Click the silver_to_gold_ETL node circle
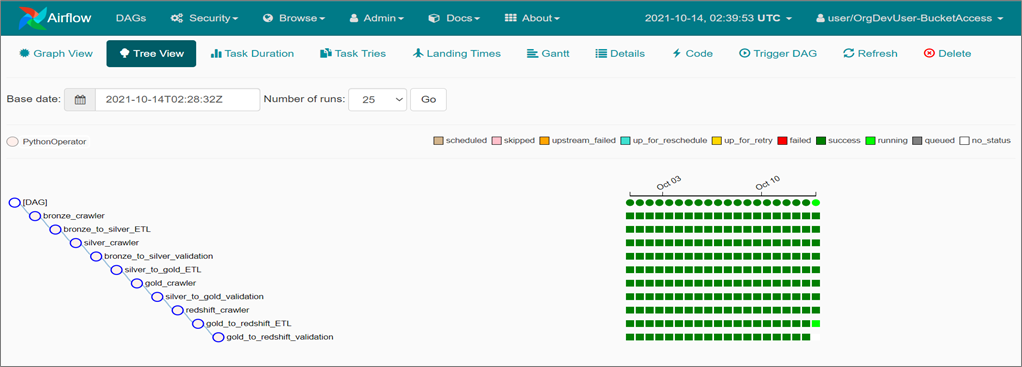Viewport: 1022px width, 367px height. [x=116, y=270]
